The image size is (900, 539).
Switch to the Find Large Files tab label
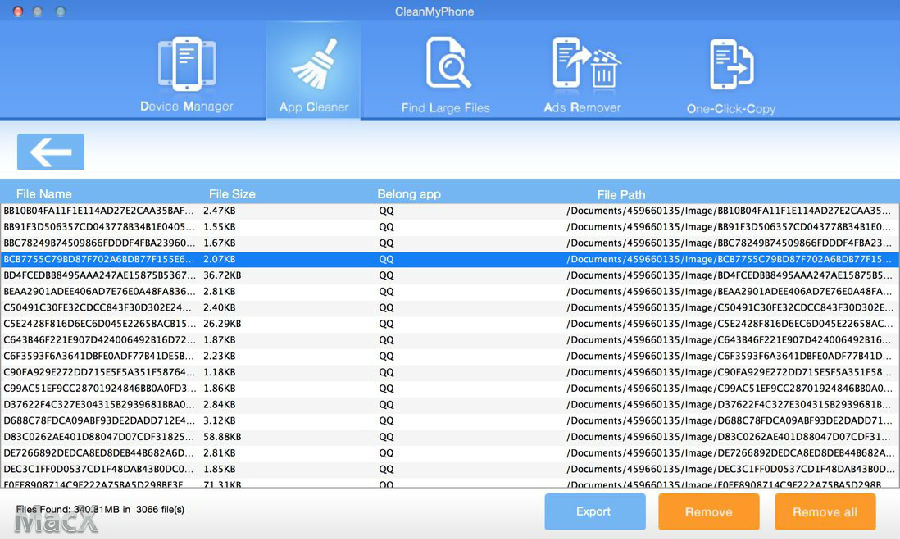click(446, 108)
